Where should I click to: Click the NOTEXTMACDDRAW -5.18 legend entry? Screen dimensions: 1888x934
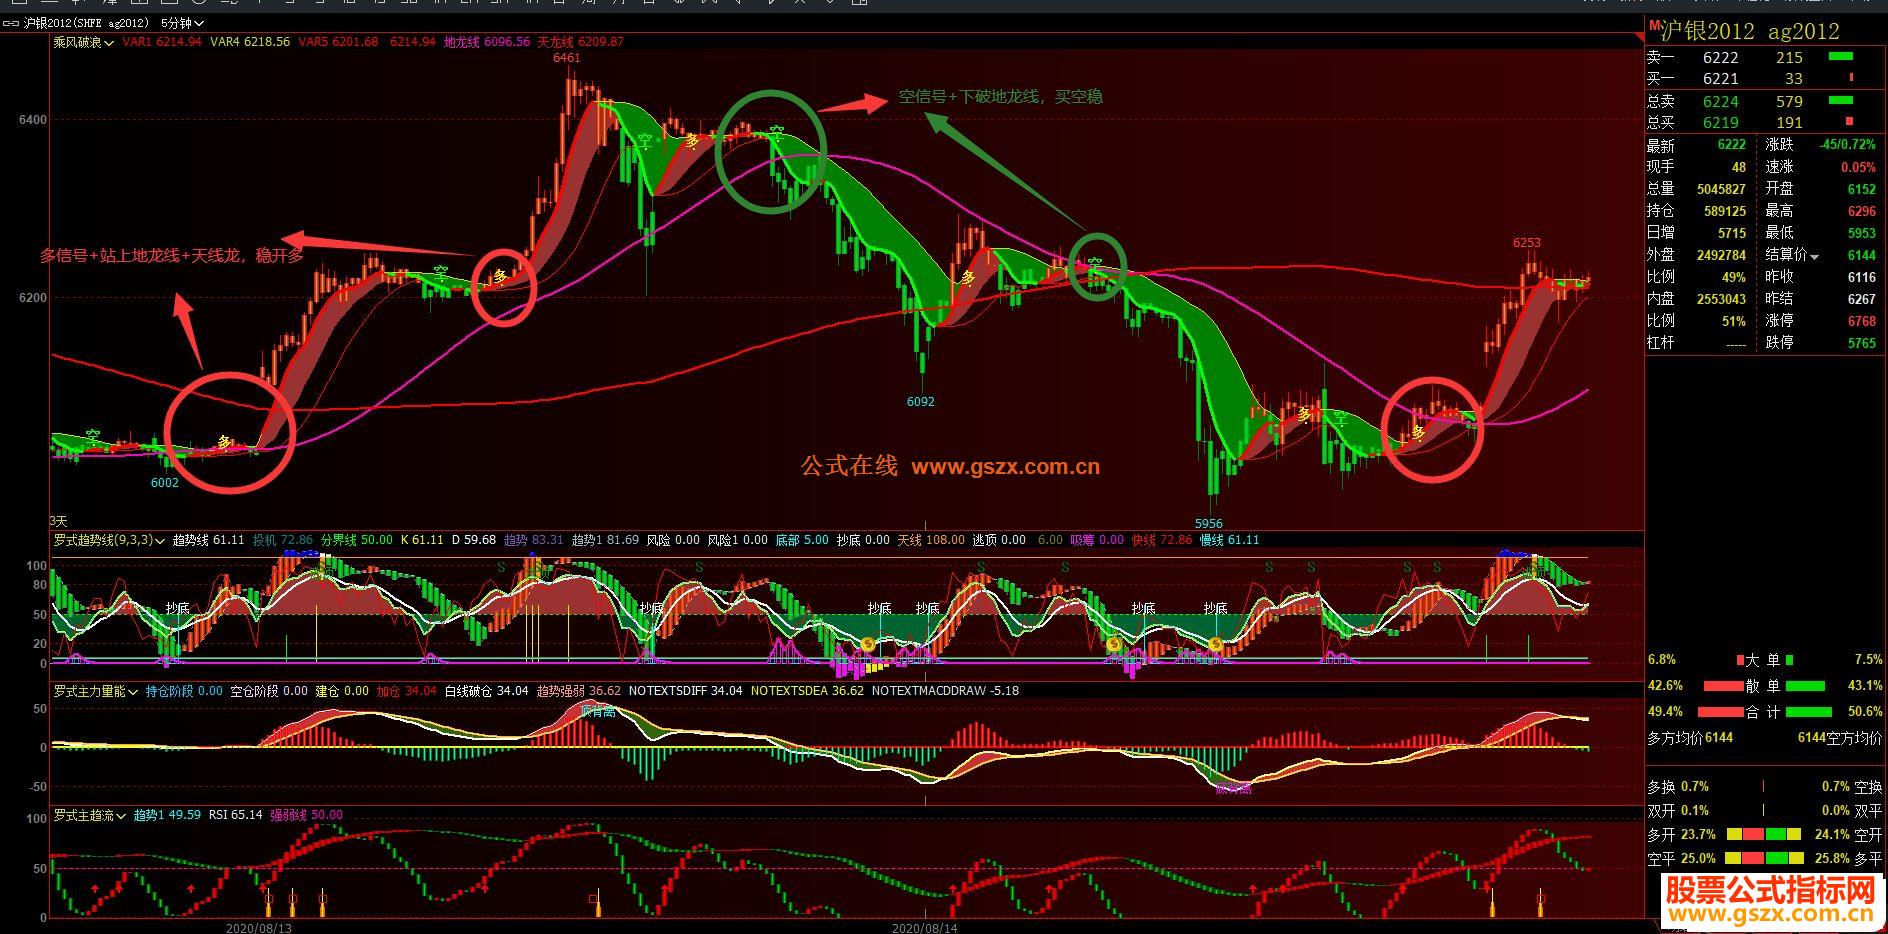tap(946, 691)
